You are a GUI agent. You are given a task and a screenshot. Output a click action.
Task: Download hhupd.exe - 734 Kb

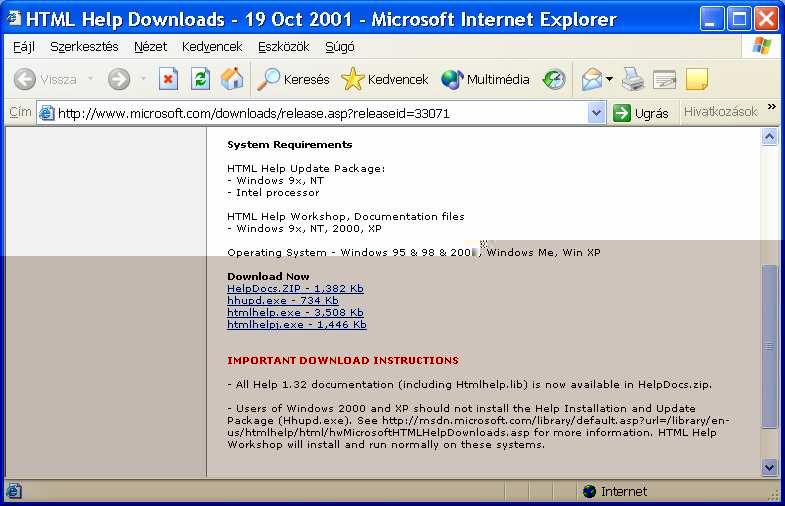(283, 301)
